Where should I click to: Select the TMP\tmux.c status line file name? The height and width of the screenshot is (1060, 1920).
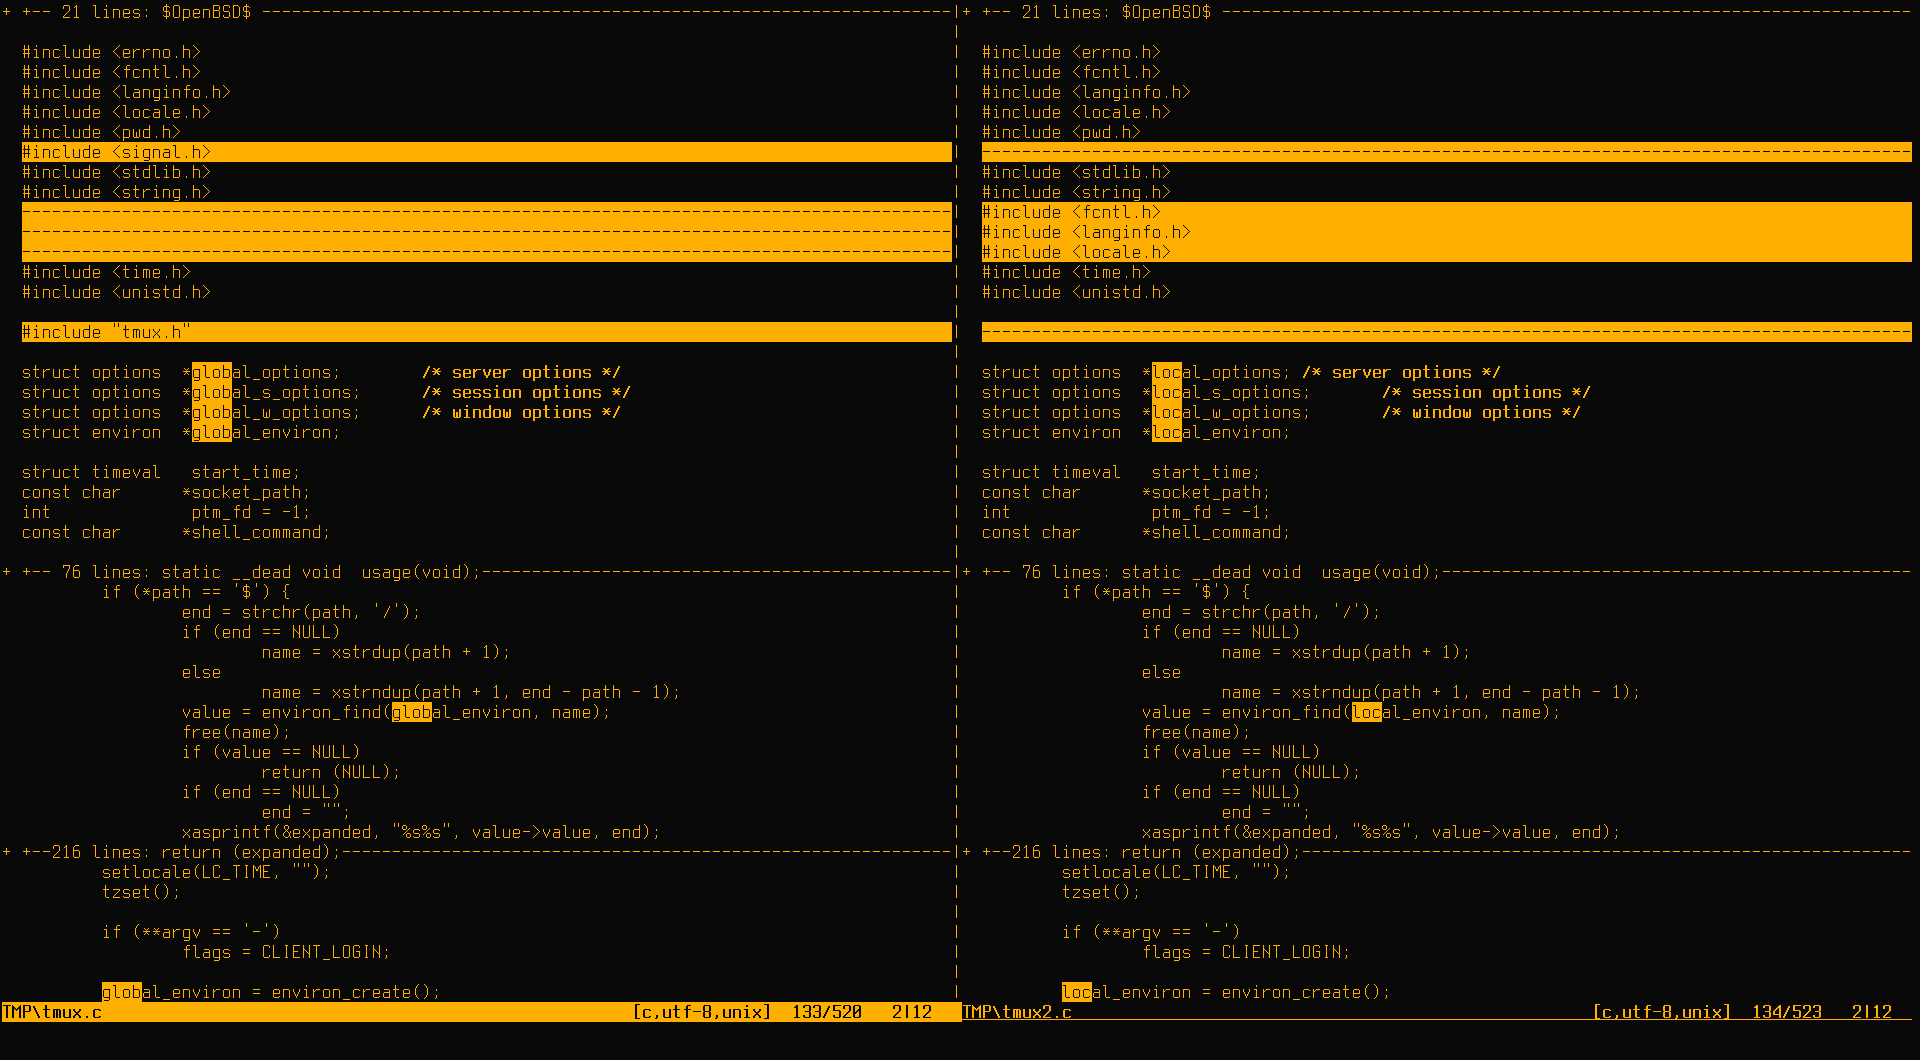(x=52, y=1012)
